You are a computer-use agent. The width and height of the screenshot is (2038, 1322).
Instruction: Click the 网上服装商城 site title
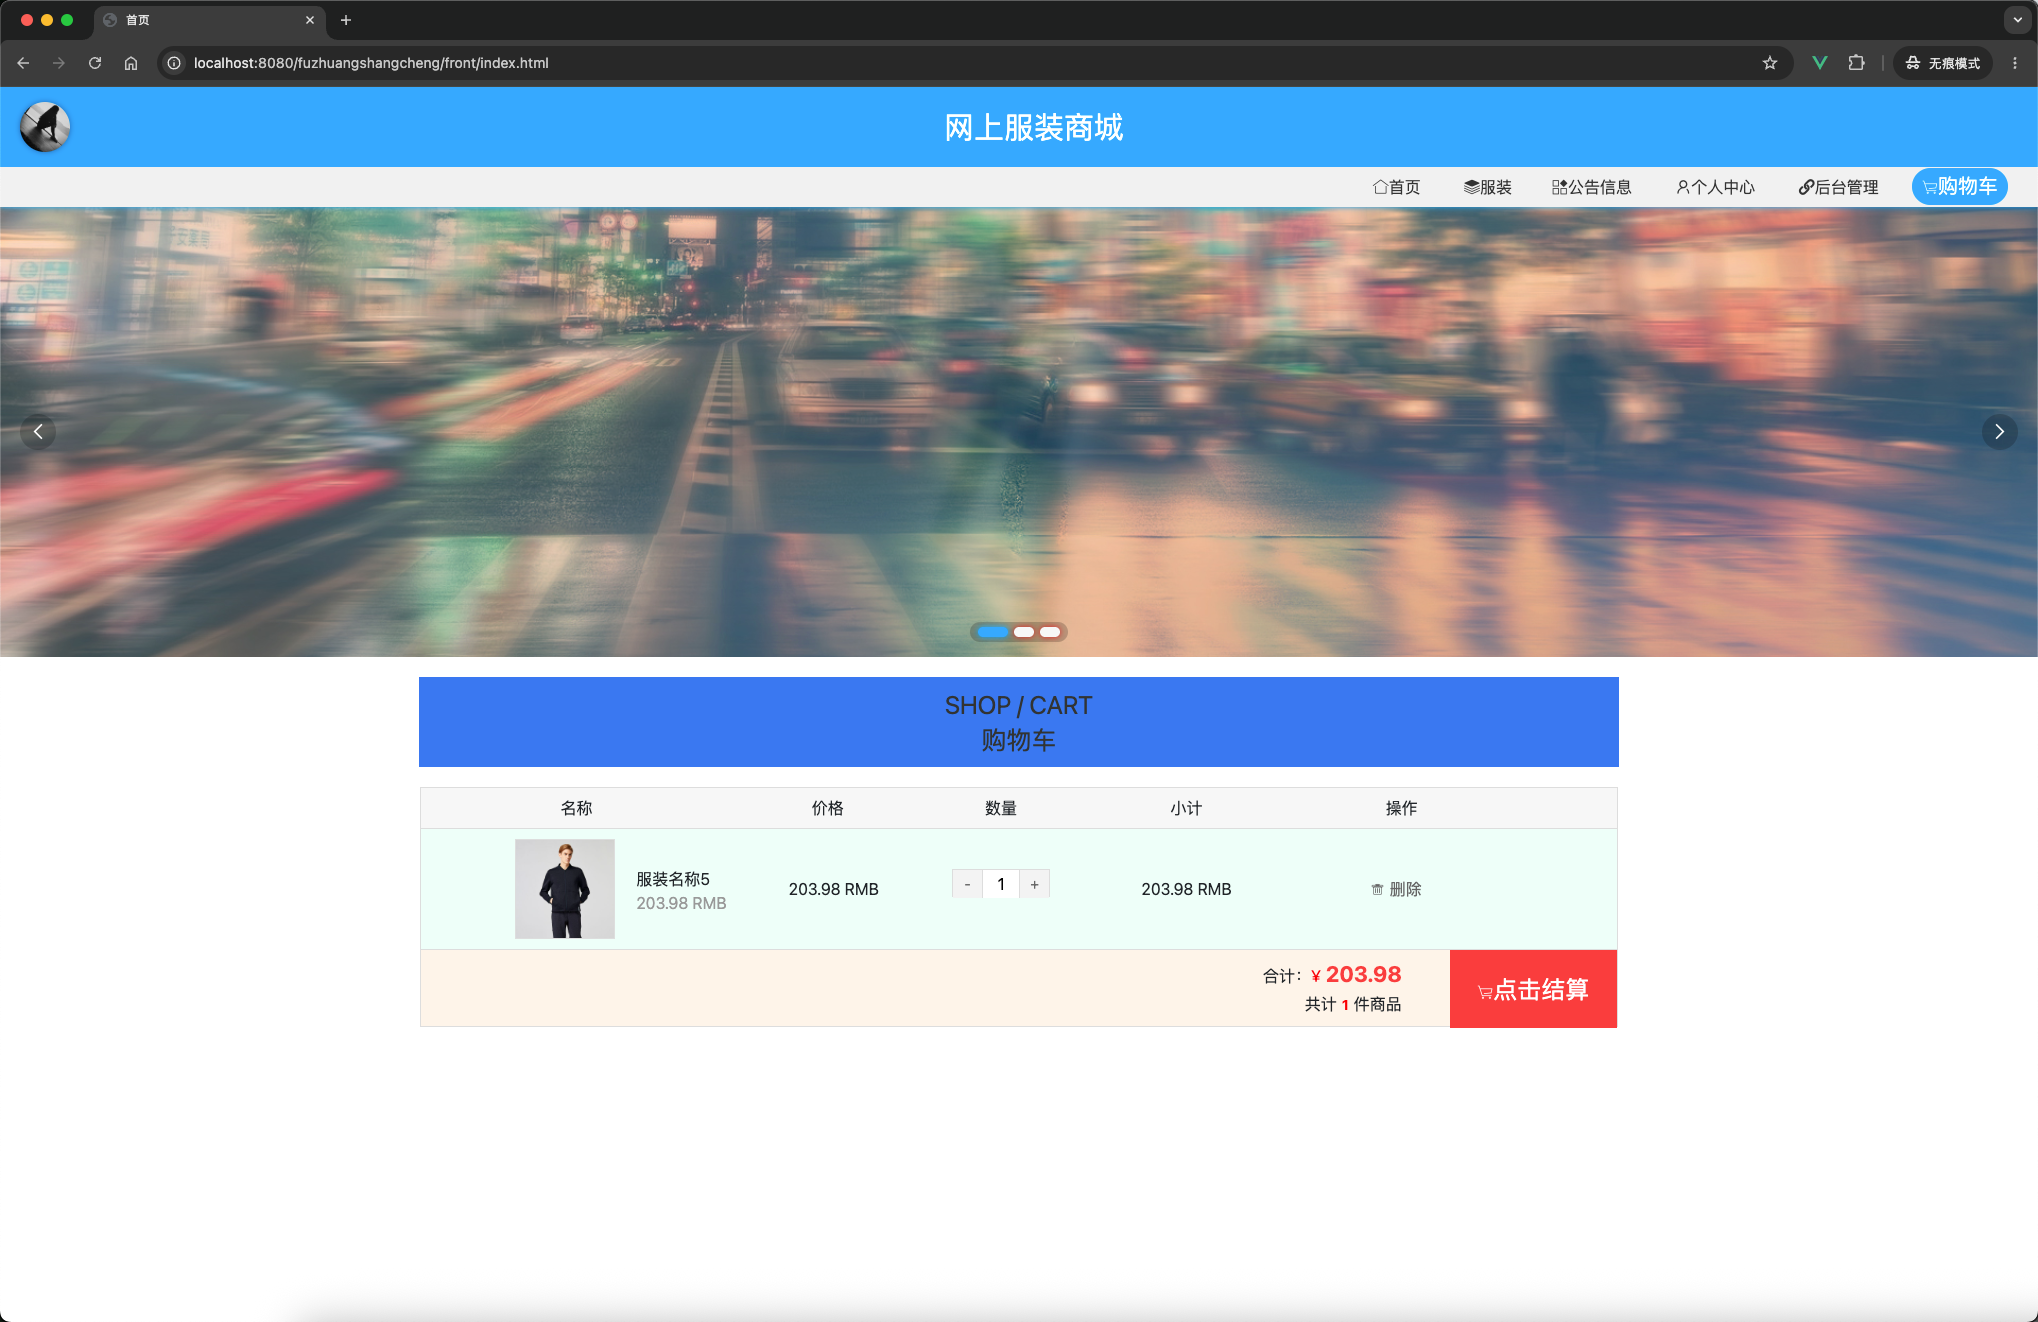click(x=1034, y=128)
